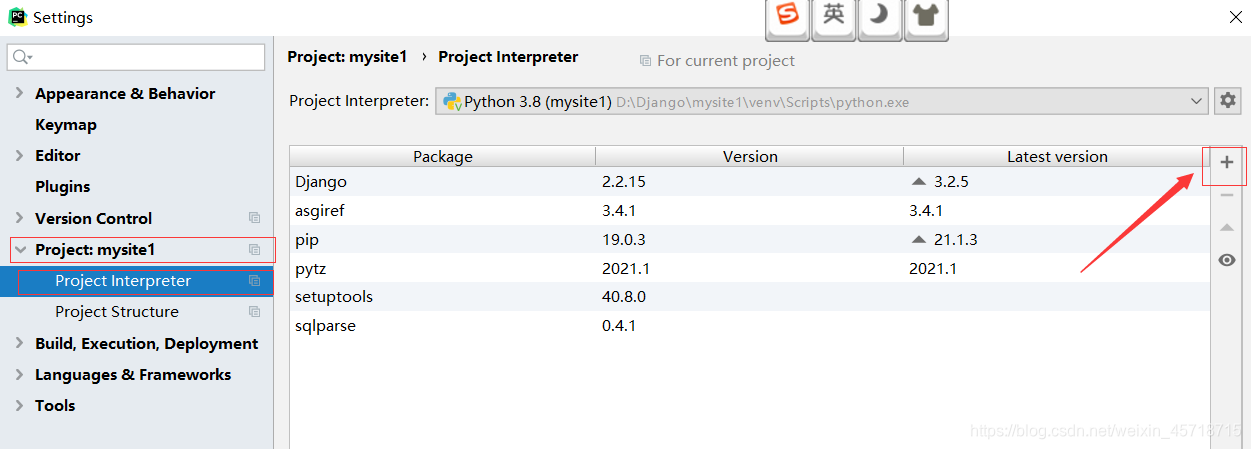The width and height of the screenshot is (1251, 449).
Task: Click the shirt skin icon in IME toolbar
Action: (926, 16)
